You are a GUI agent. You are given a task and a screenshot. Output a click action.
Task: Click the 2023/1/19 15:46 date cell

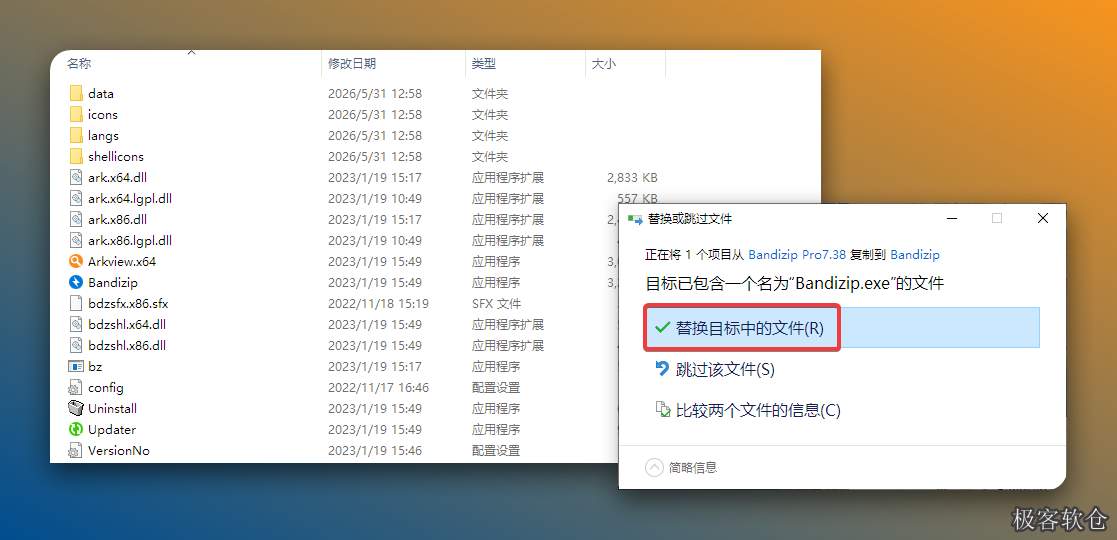click(x=375, y=450)
